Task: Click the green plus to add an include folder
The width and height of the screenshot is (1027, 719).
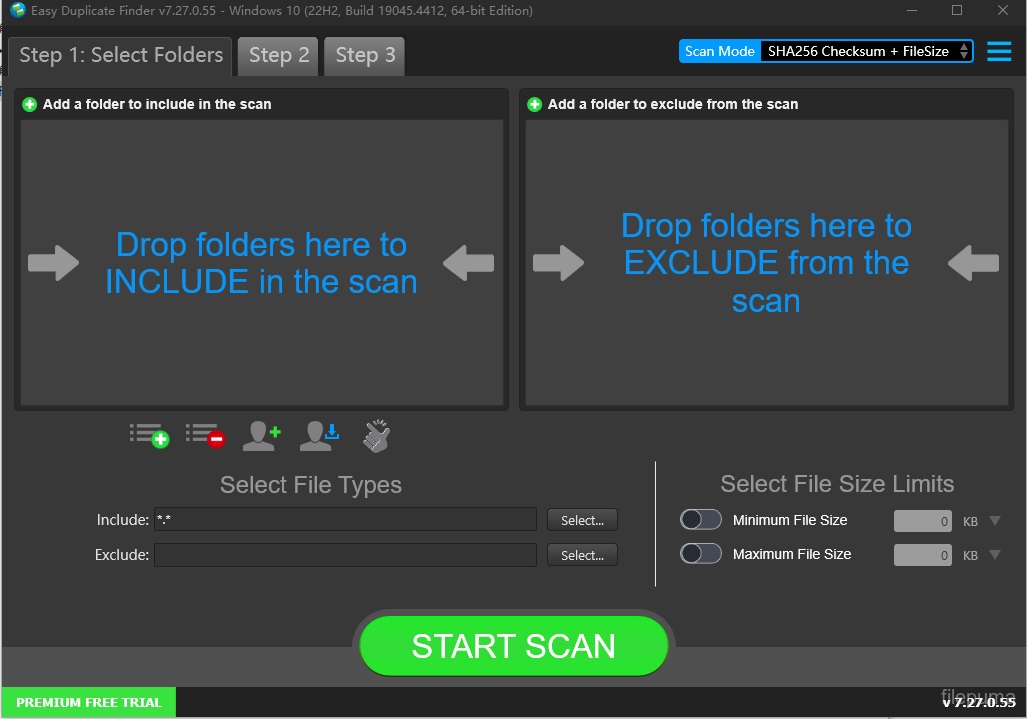Action: point(29,103)
